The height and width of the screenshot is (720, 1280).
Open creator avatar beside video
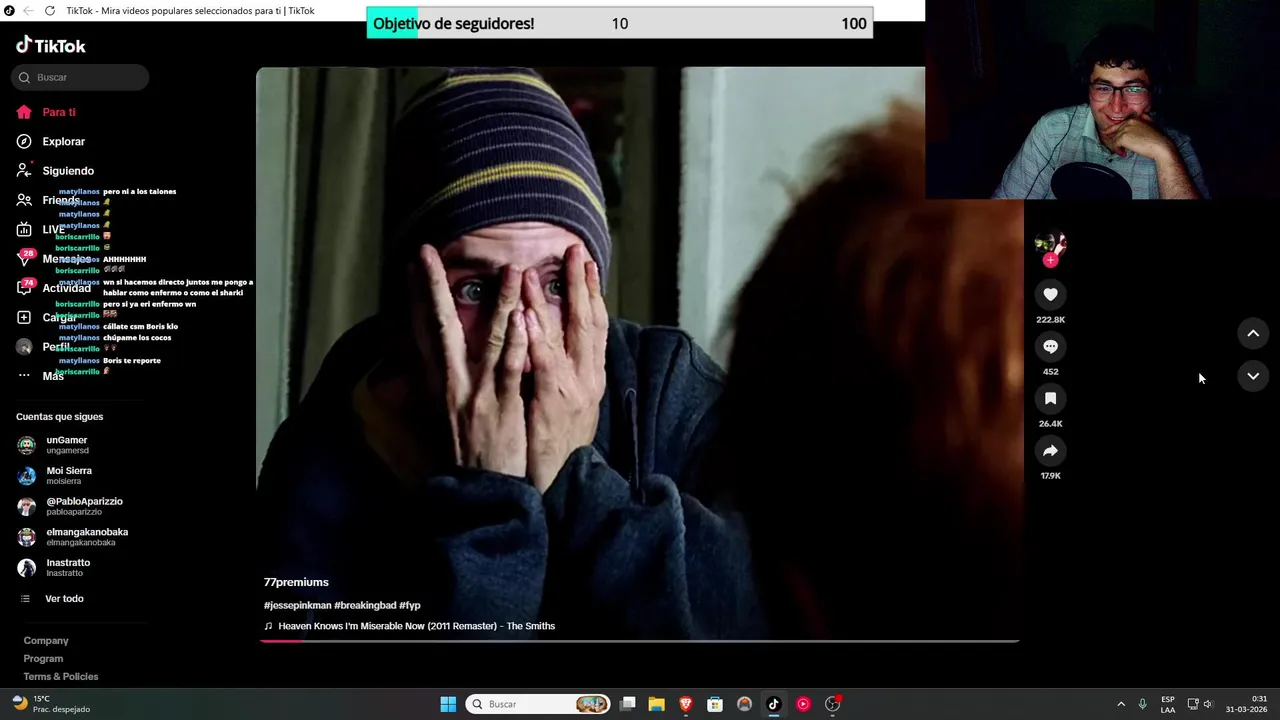(x=1050, y=243)
